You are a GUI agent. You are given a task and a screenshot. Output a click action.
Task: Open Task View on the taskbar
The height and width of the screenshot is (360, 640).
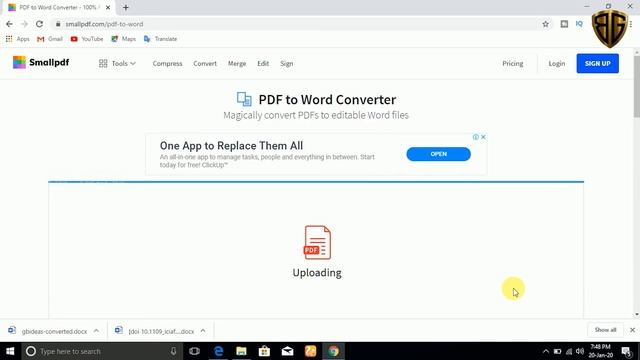195,351
